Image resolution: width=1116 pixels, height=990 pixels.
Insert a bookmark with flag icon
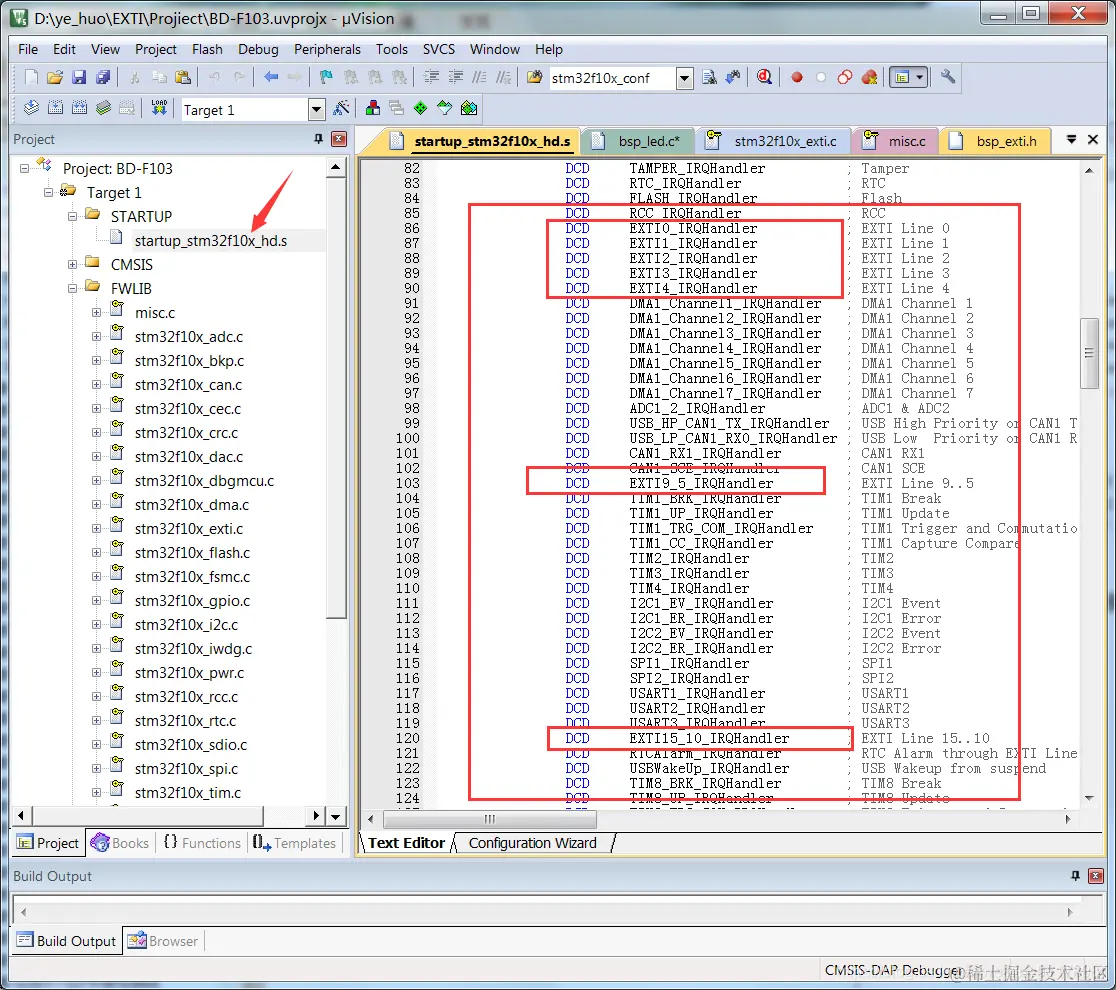(x=326, y=77)
